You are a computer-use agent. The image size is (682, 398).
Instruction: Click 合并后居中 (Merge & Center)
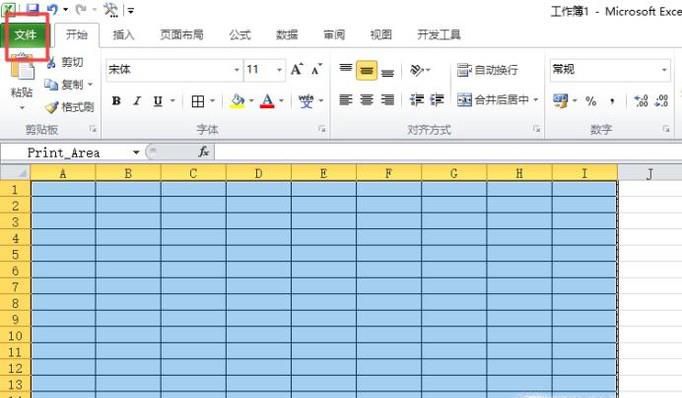[x=492, y=100]
